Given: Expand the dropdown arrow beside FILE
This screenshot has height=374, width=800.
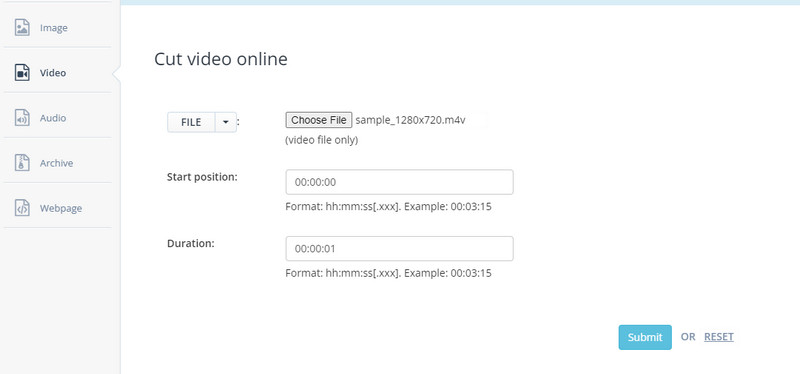Looking at the screenshot, I should click(226, 122).
